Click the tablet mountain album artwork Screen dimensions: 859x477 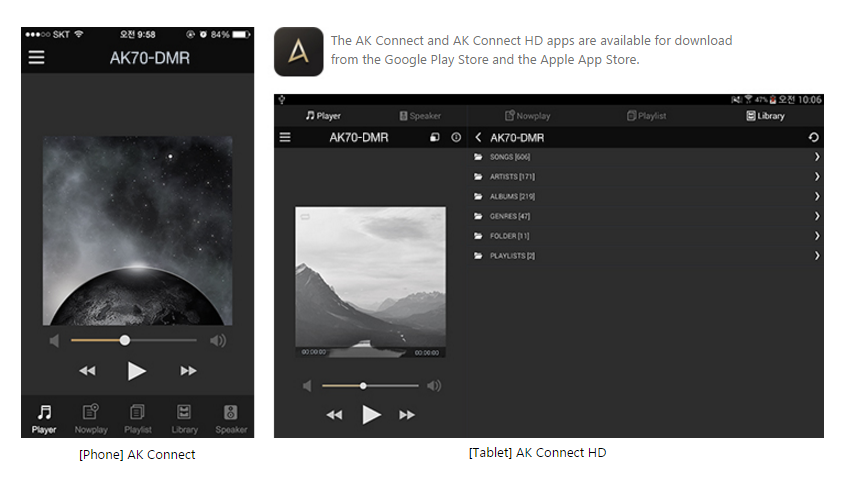point(370,282)
